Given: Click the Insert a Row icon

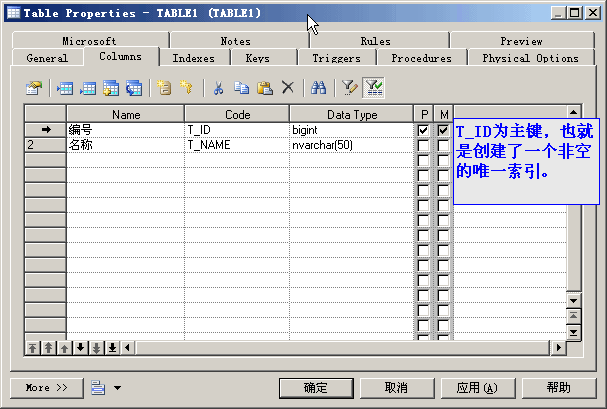Looking at the screenshot, I should 65,88.
